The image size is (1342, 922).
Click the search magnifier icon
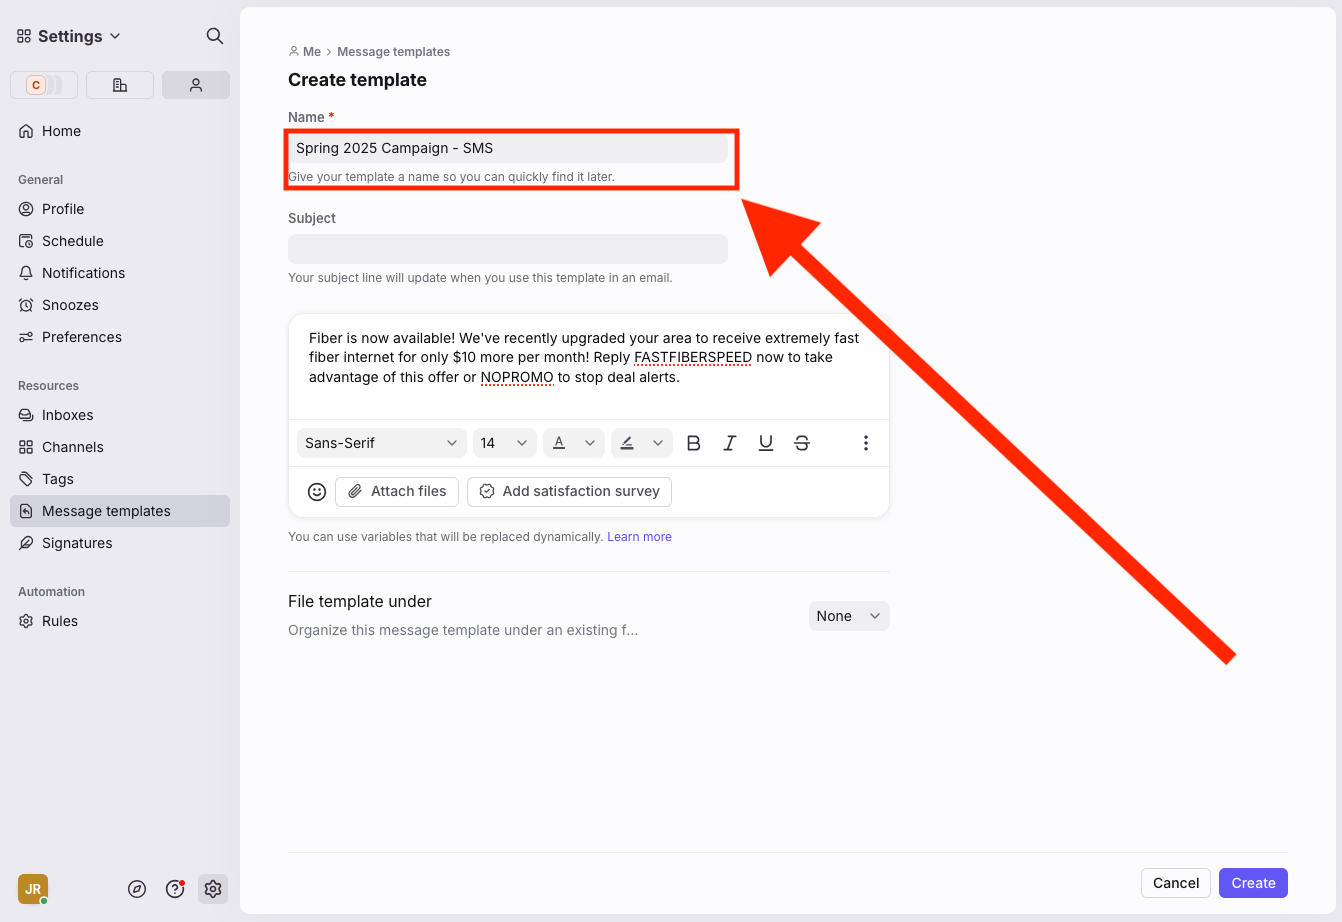[x=214, y=36]
